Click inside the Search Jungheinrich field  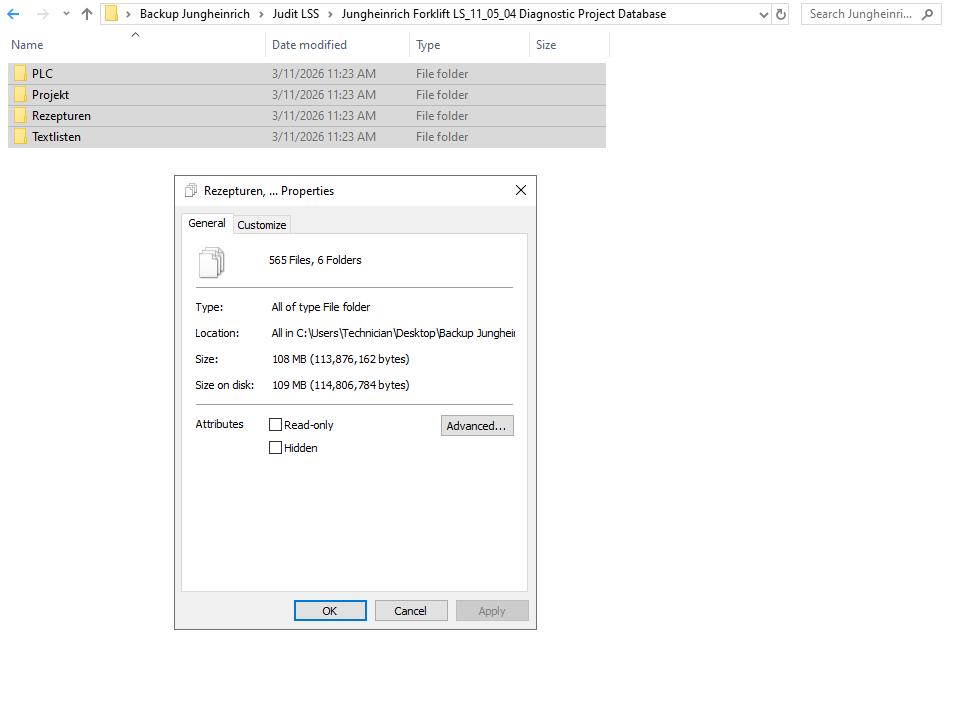(860, 14)
